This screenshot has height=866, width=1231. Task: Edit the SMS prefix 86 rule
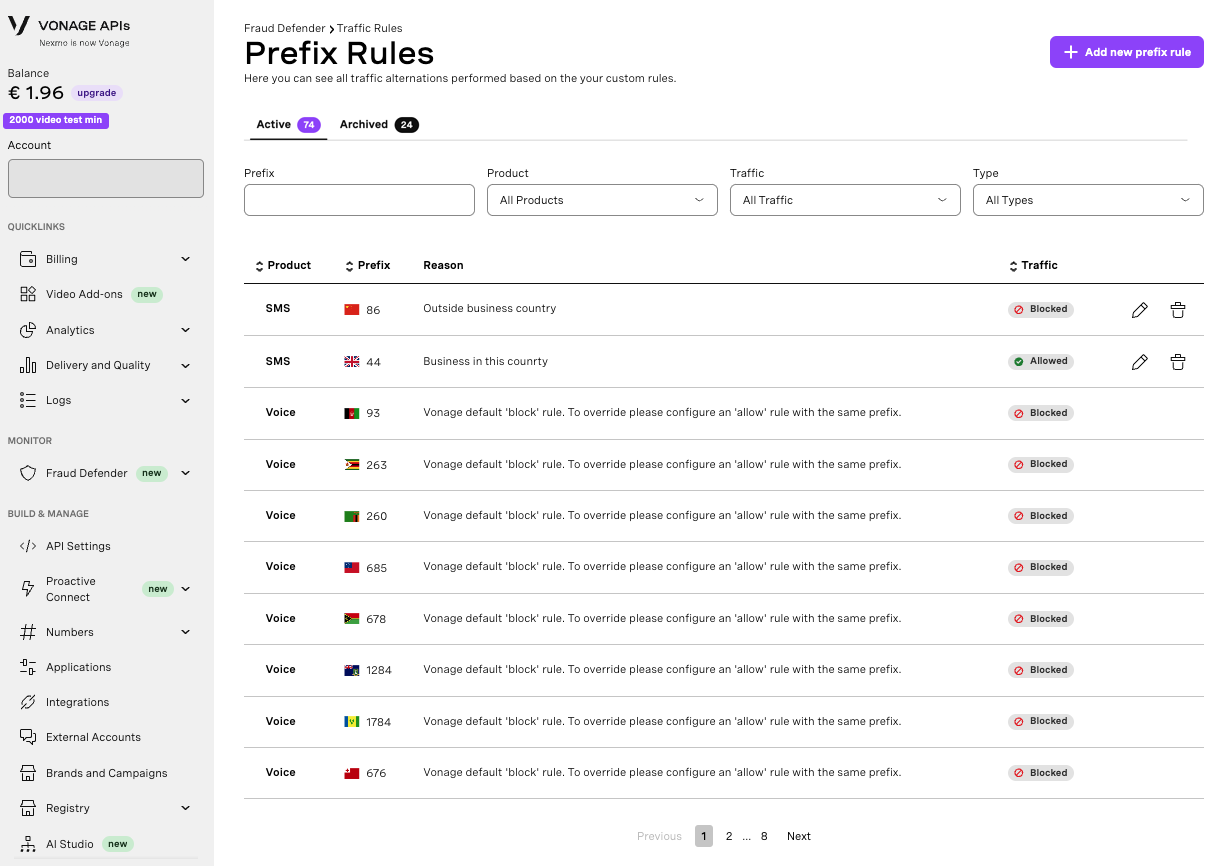[1140, 310]
